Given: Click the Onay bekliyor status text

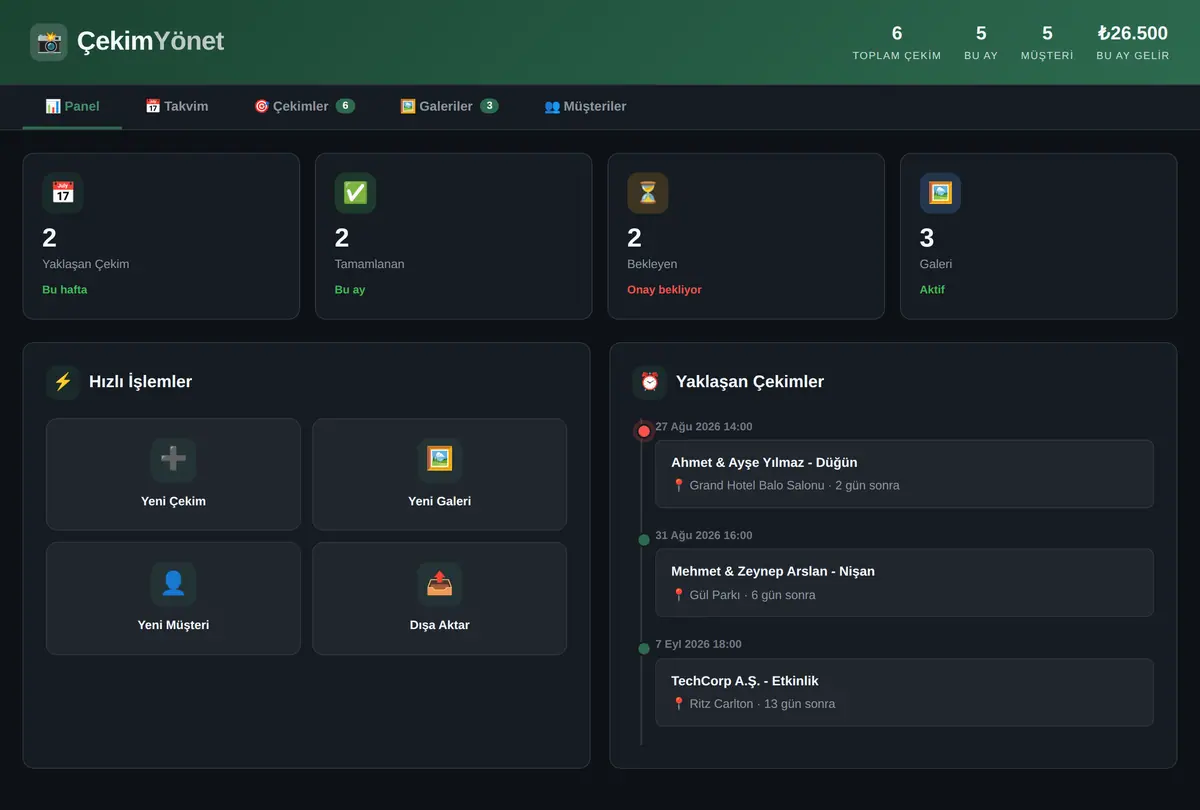Looking at the screenshot, I should pyautogui.click(x=664, y=290).
